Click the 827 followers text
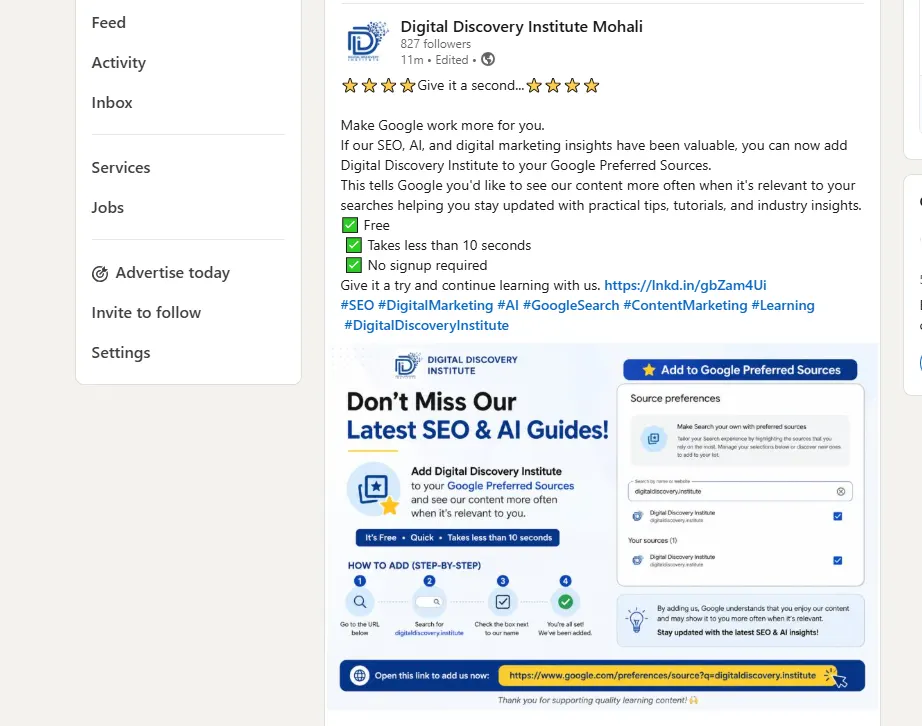The height and width of the screenshot is (726, 922). point(436,44)
